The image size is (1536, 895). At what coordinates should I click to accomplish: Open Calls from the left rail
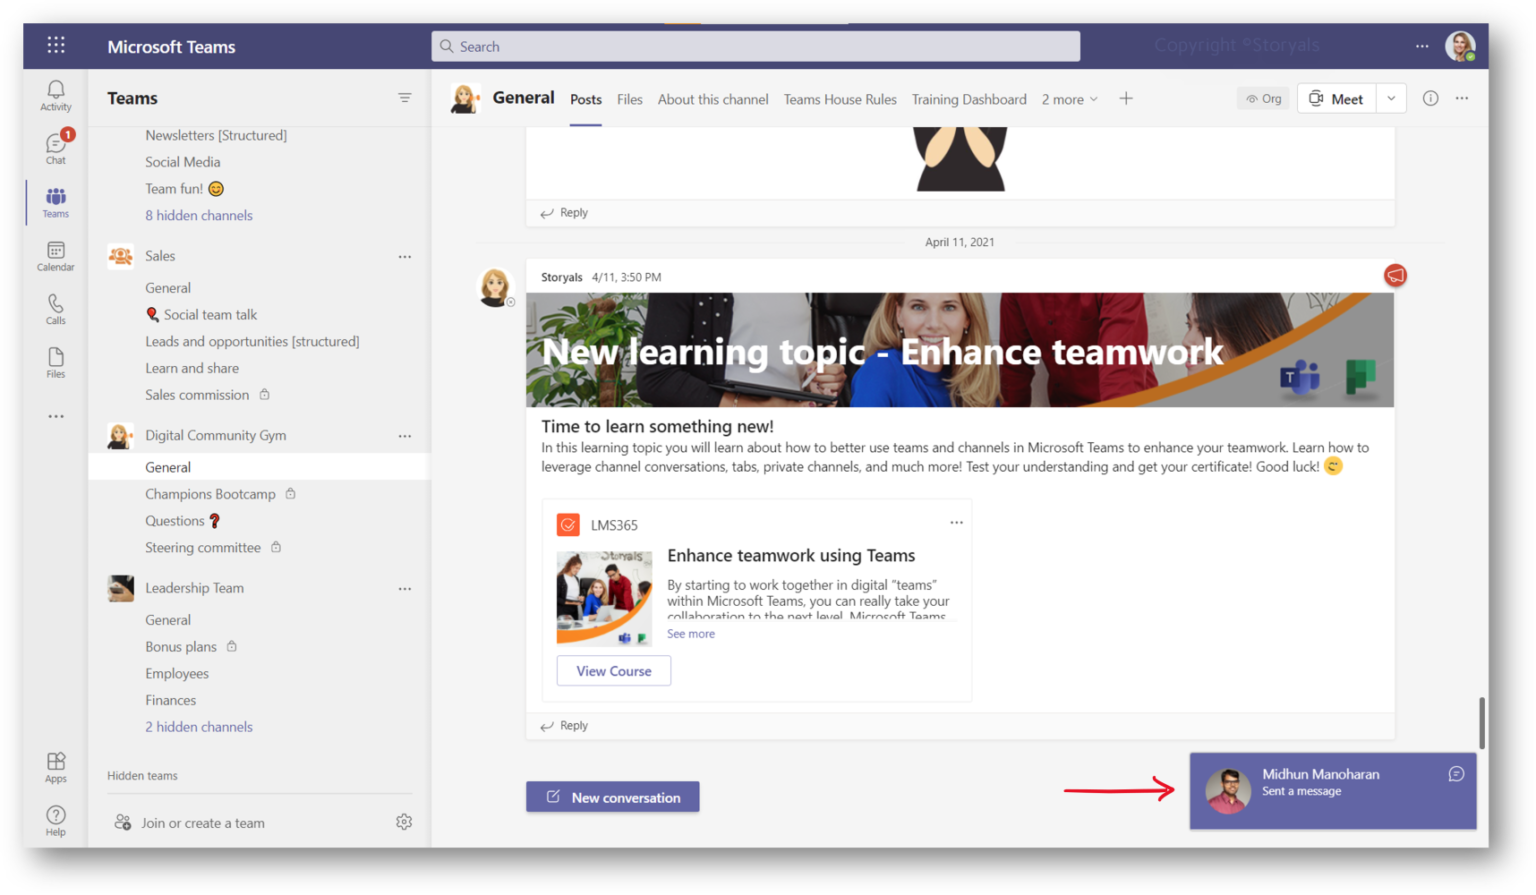click(x=55, y=308)
